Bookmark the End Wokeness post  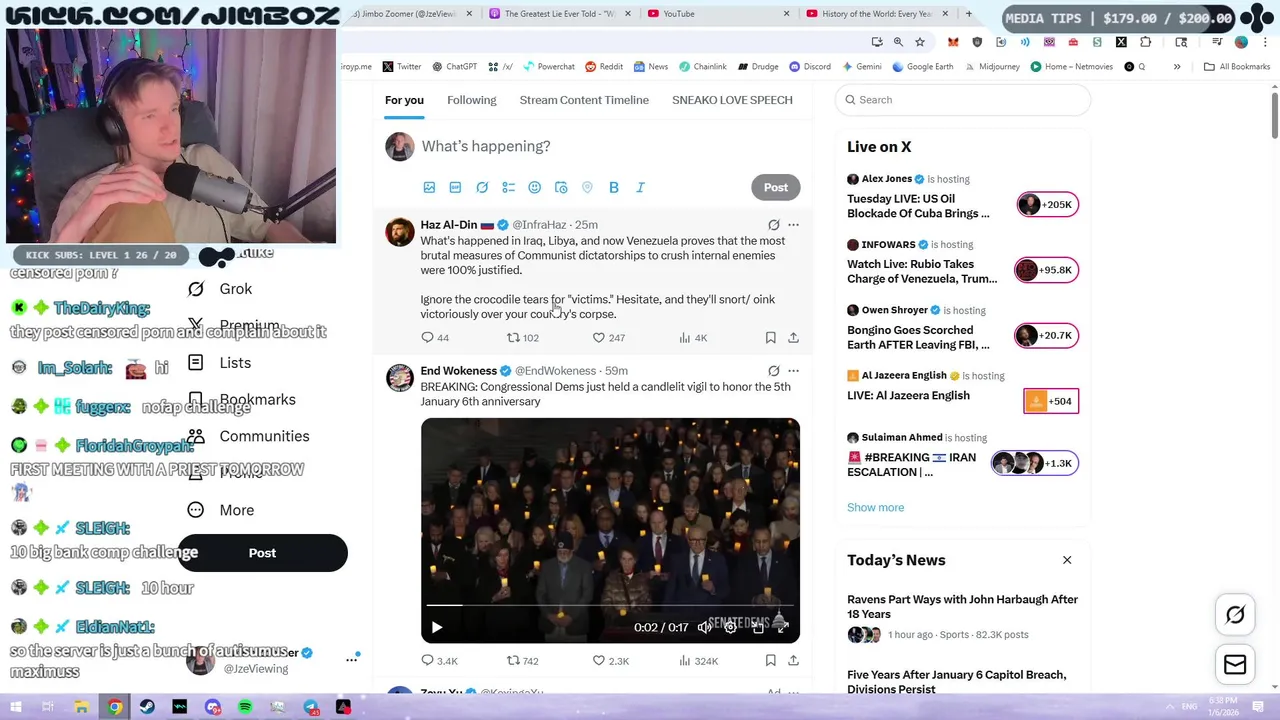[x=770, y=661]
